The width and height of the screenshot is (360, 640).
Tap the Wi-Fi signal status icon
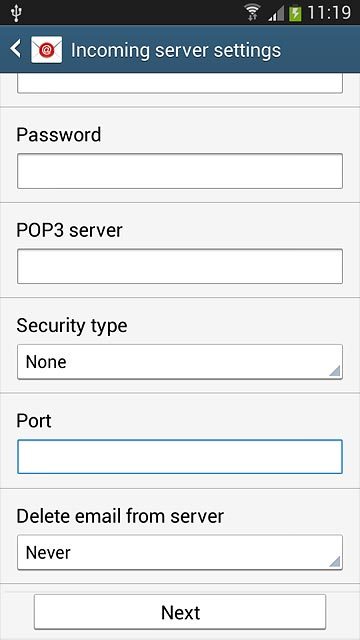(x=253, y=13)
